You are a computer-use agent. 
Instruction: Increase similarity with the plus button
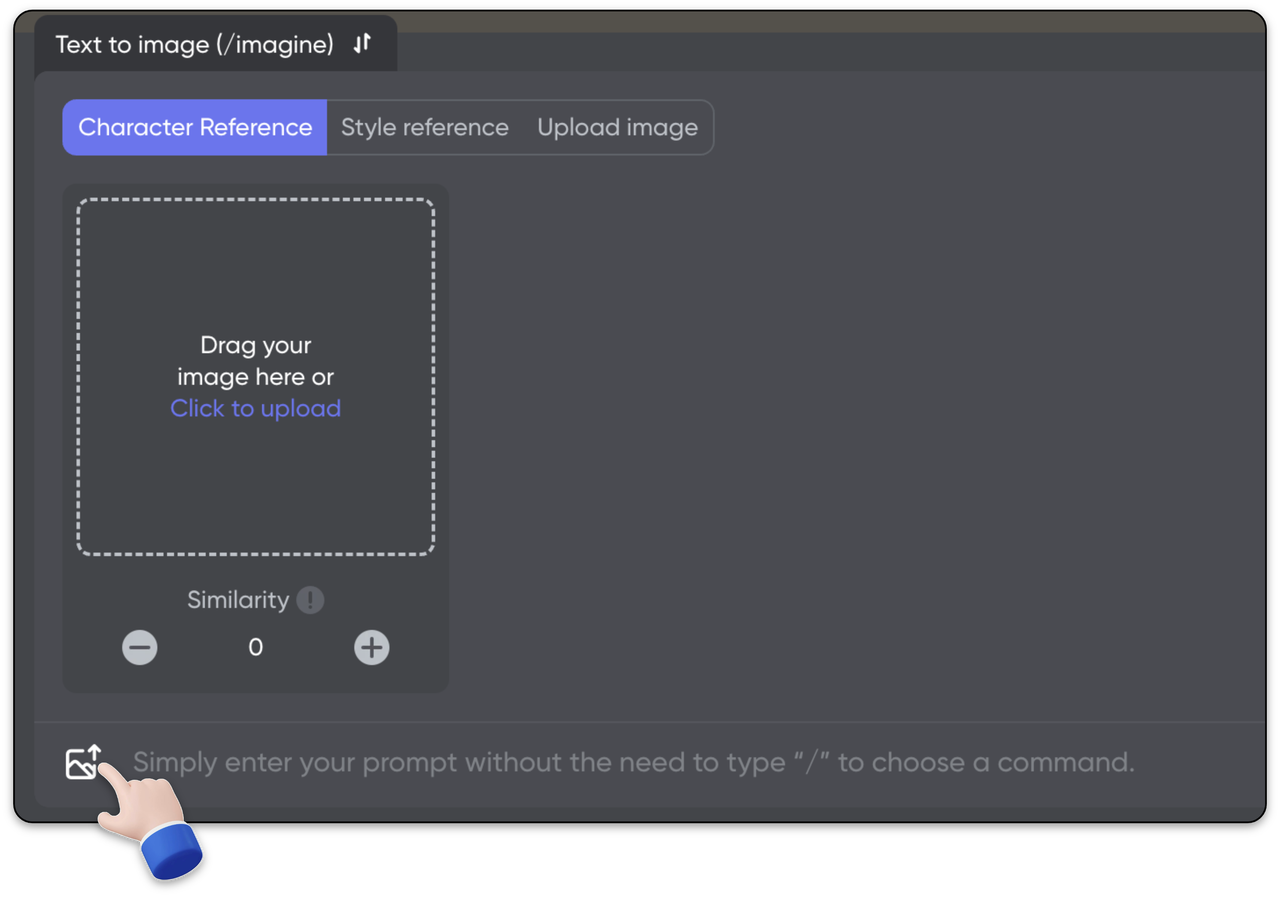[371, 648]
